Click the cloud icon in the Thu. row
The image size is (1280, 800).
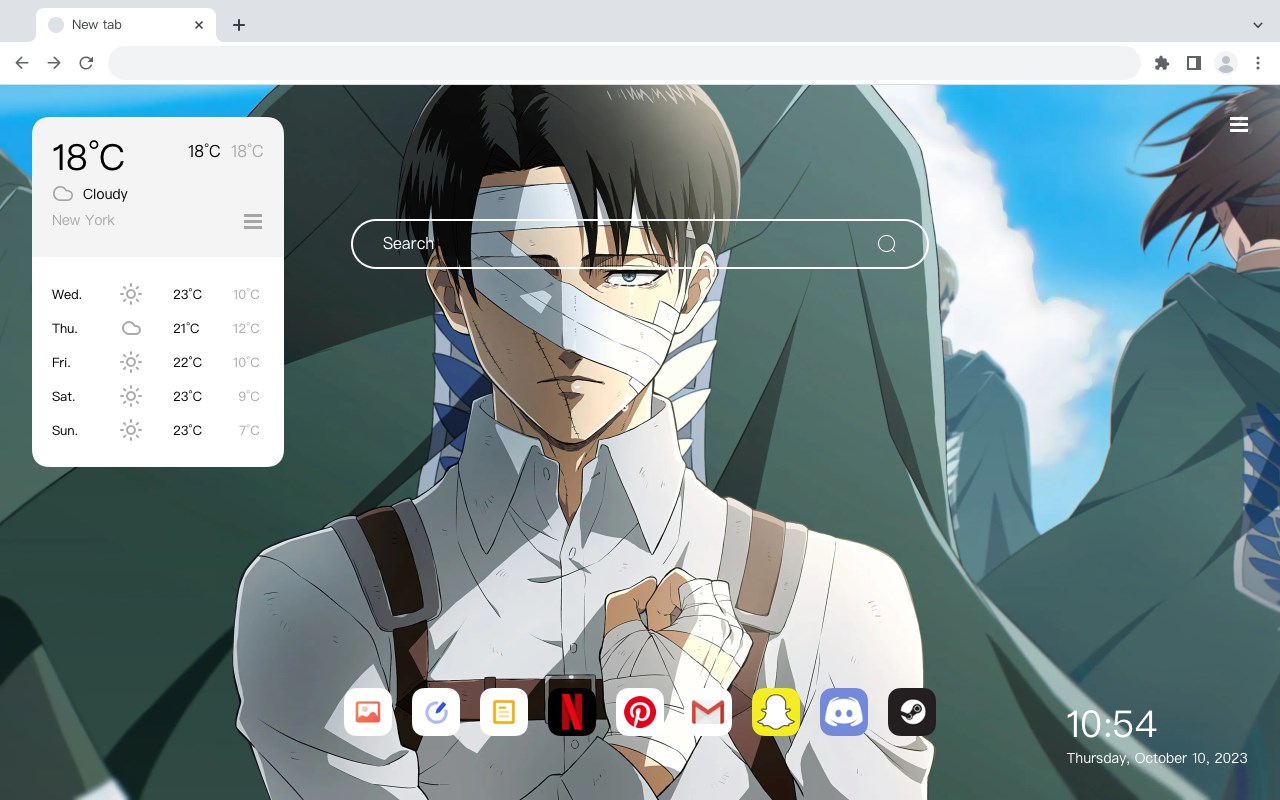point(131,328)
